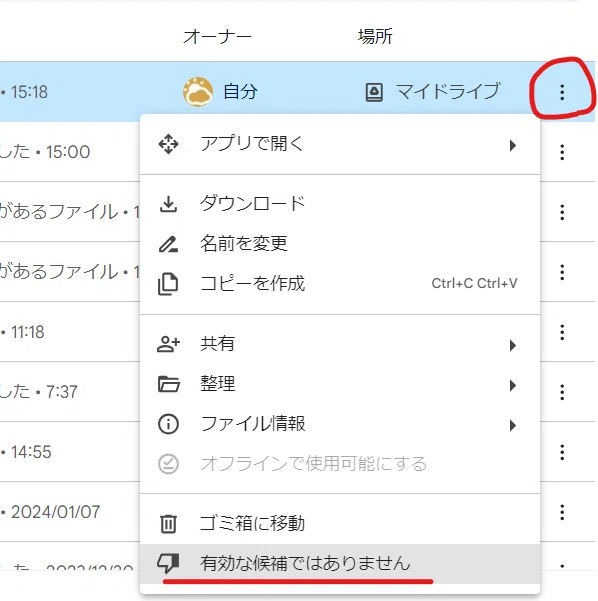598x601 pixels.
Task: Click the オーナー column header
Action: [x=217, y=37]
